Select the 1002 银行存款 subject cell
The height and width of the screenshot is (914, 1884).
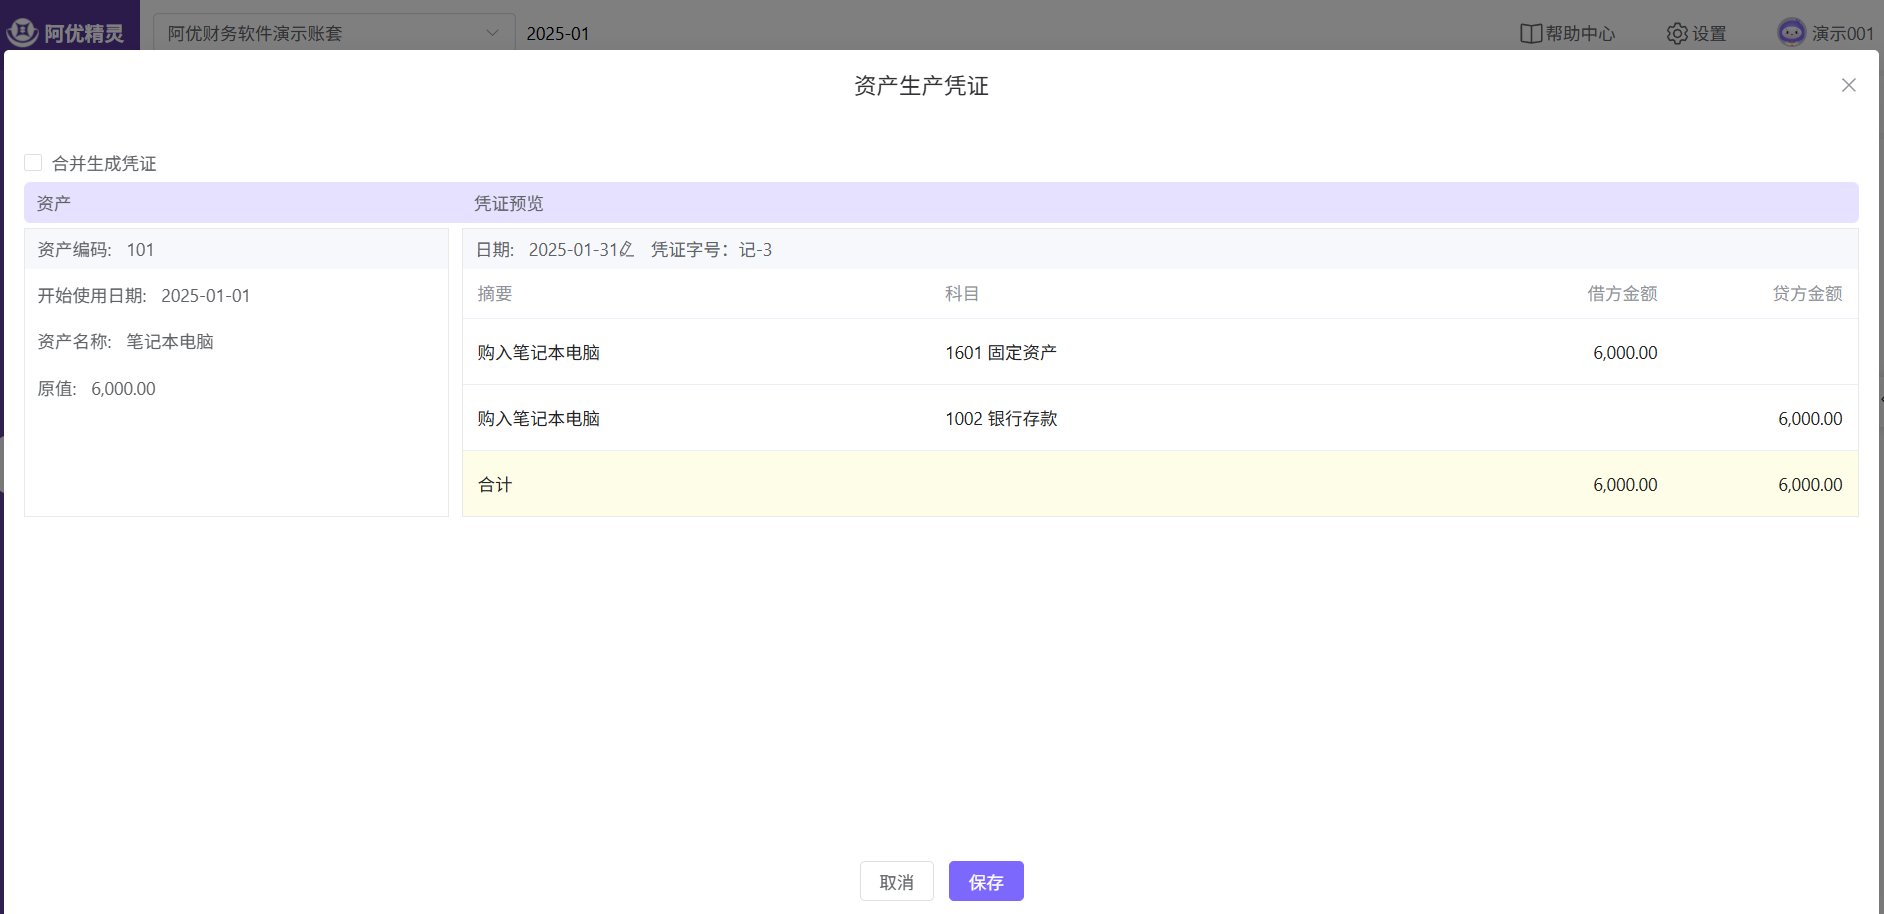[x=1001, y=418]
